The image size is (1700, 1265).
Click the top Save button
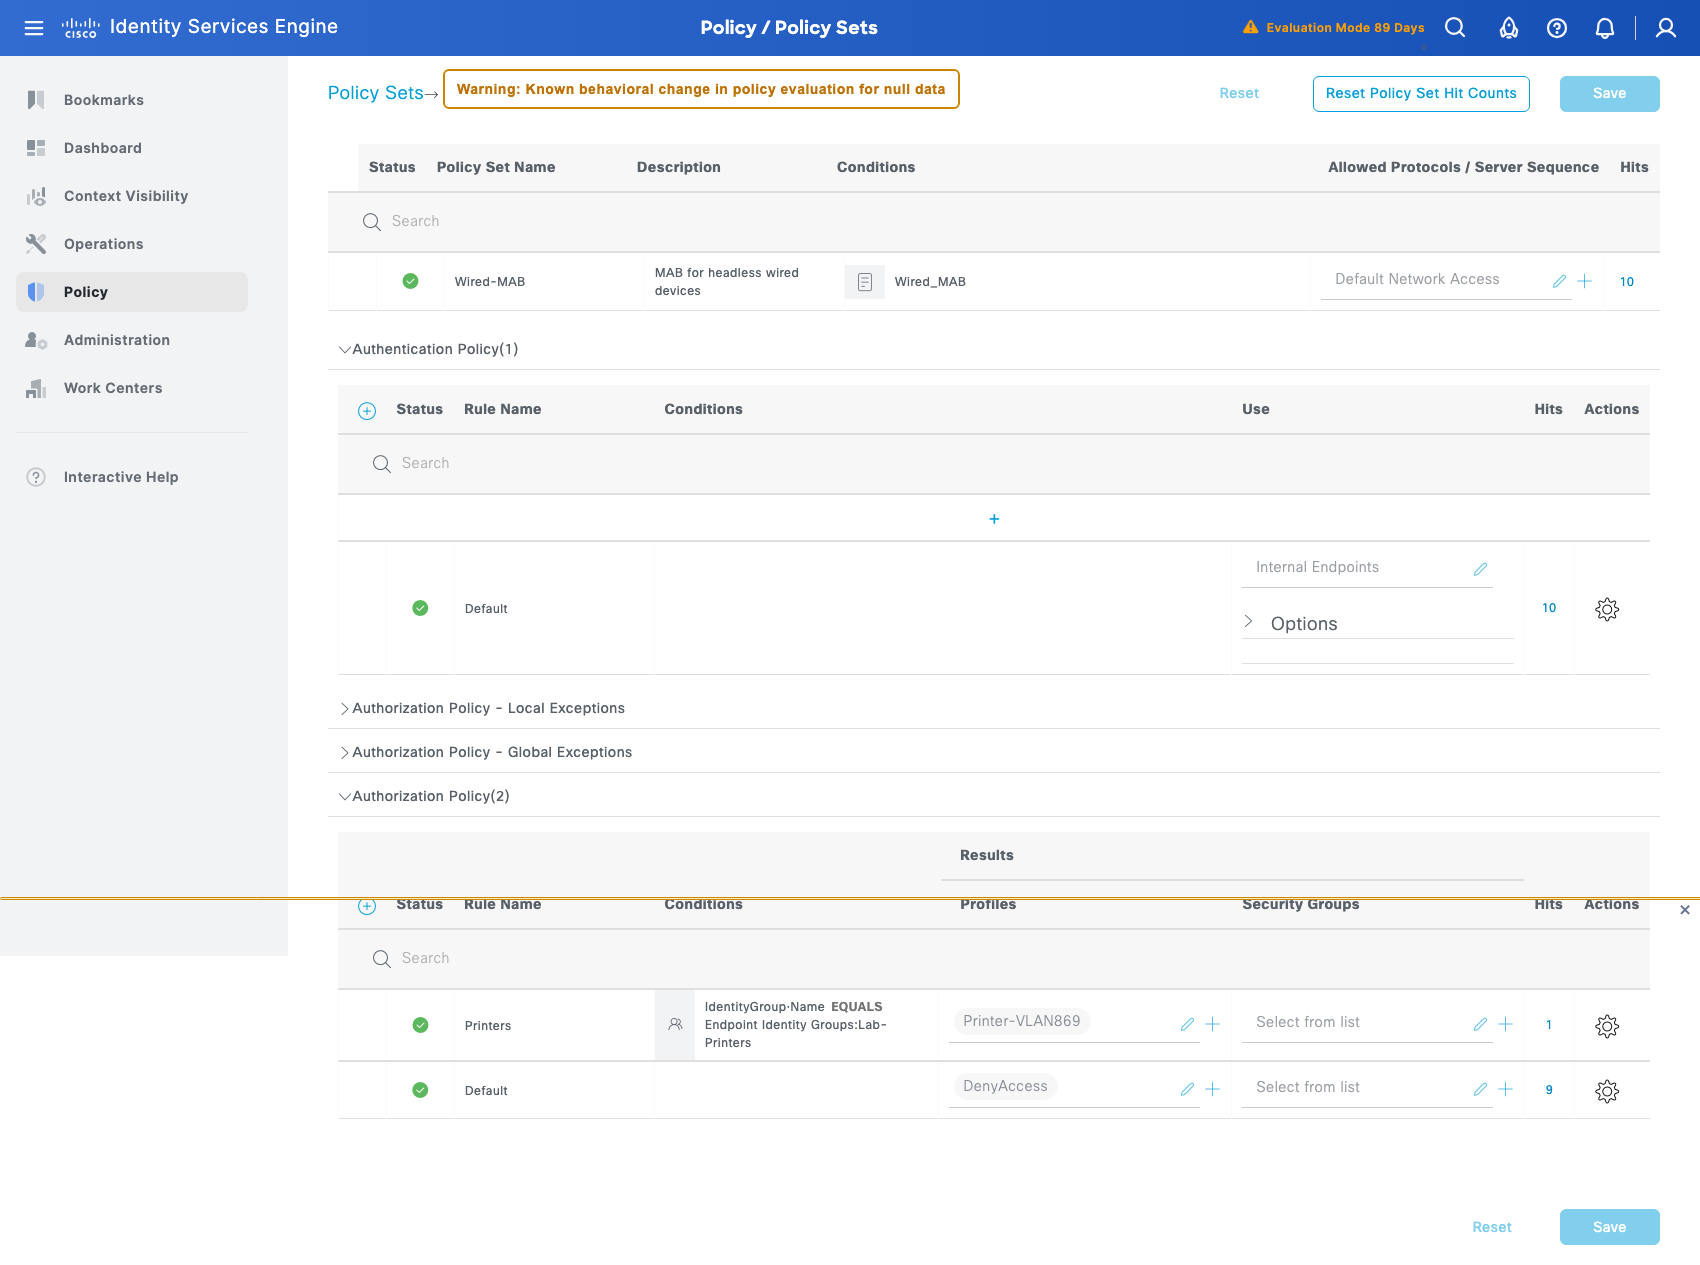(x=1609, y=94)
